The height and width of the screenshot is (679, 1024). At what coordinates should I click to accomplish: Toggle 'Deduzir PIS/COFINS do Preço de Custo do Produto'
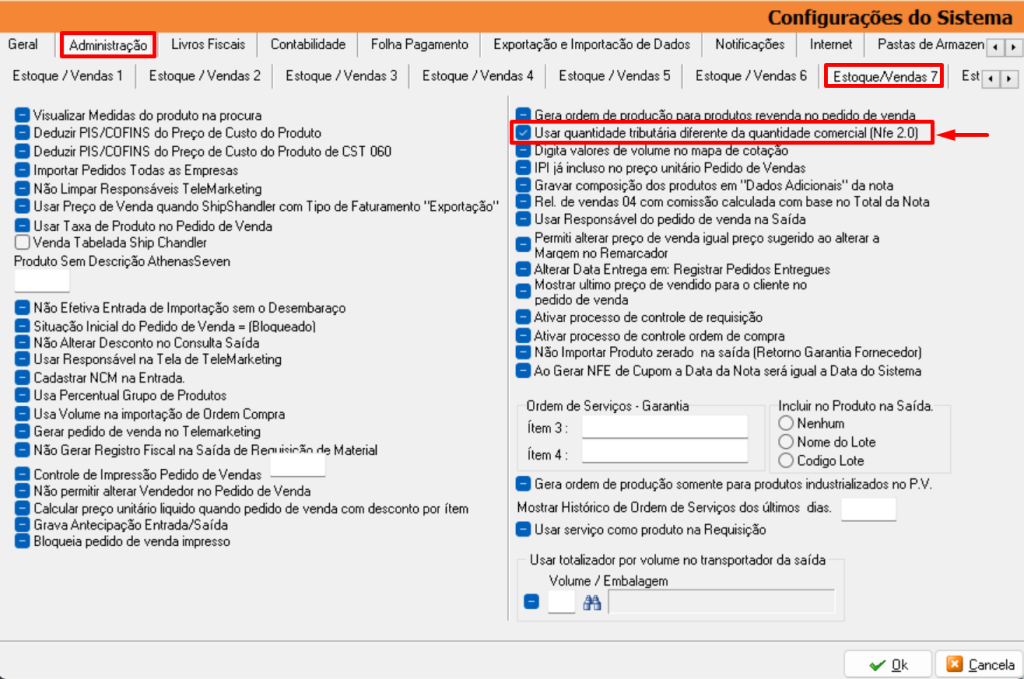(x=22, y=133)
